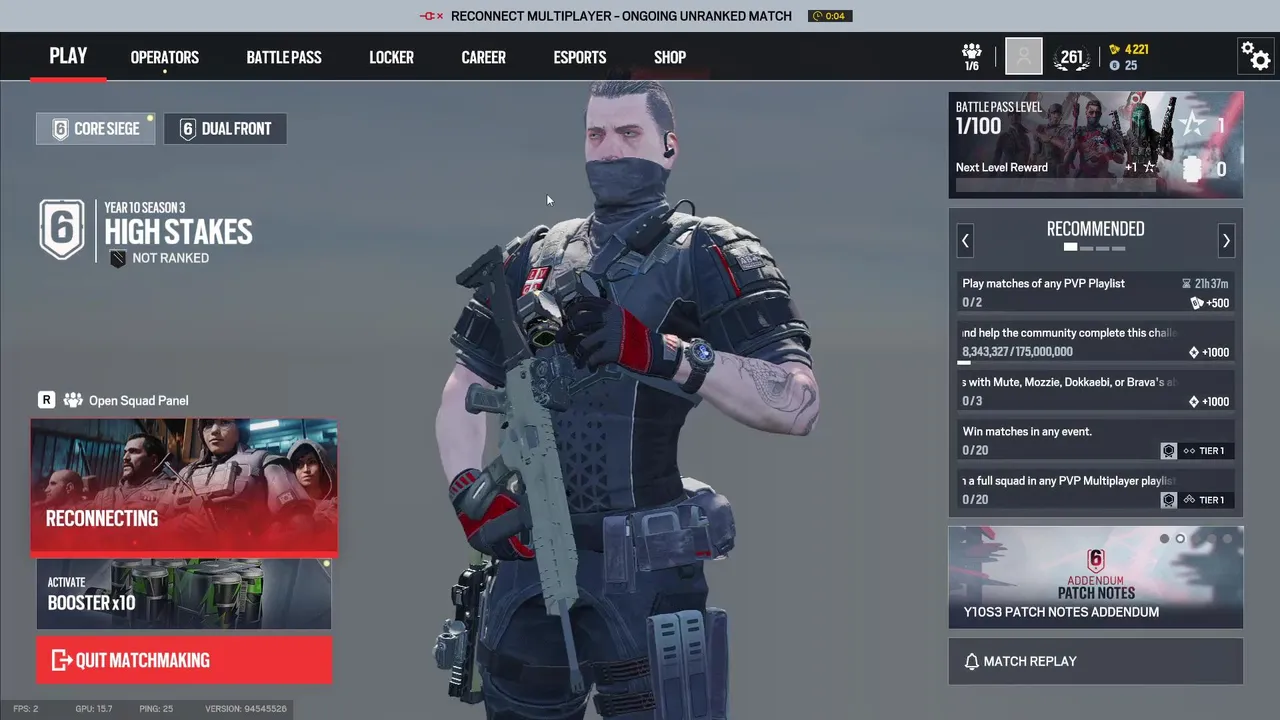Activate Booster x10
The height and width of the screenshot is (720, 1280).
coord(184,594)
